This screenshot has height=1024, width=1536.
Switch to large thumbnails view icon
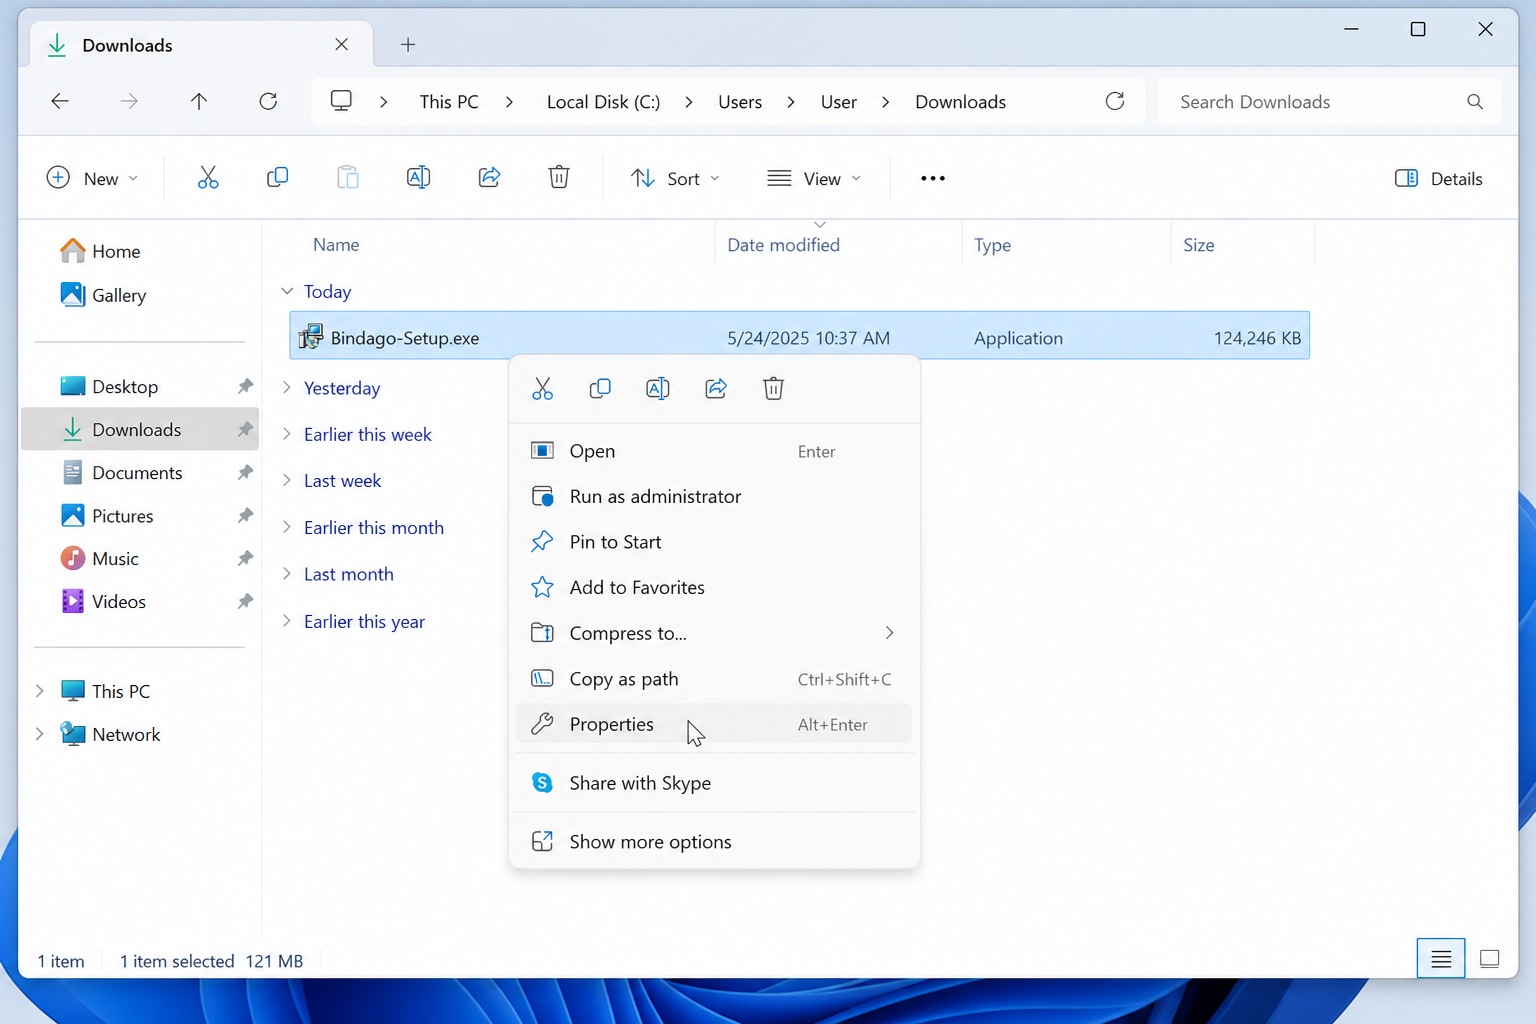[1489, 959]
